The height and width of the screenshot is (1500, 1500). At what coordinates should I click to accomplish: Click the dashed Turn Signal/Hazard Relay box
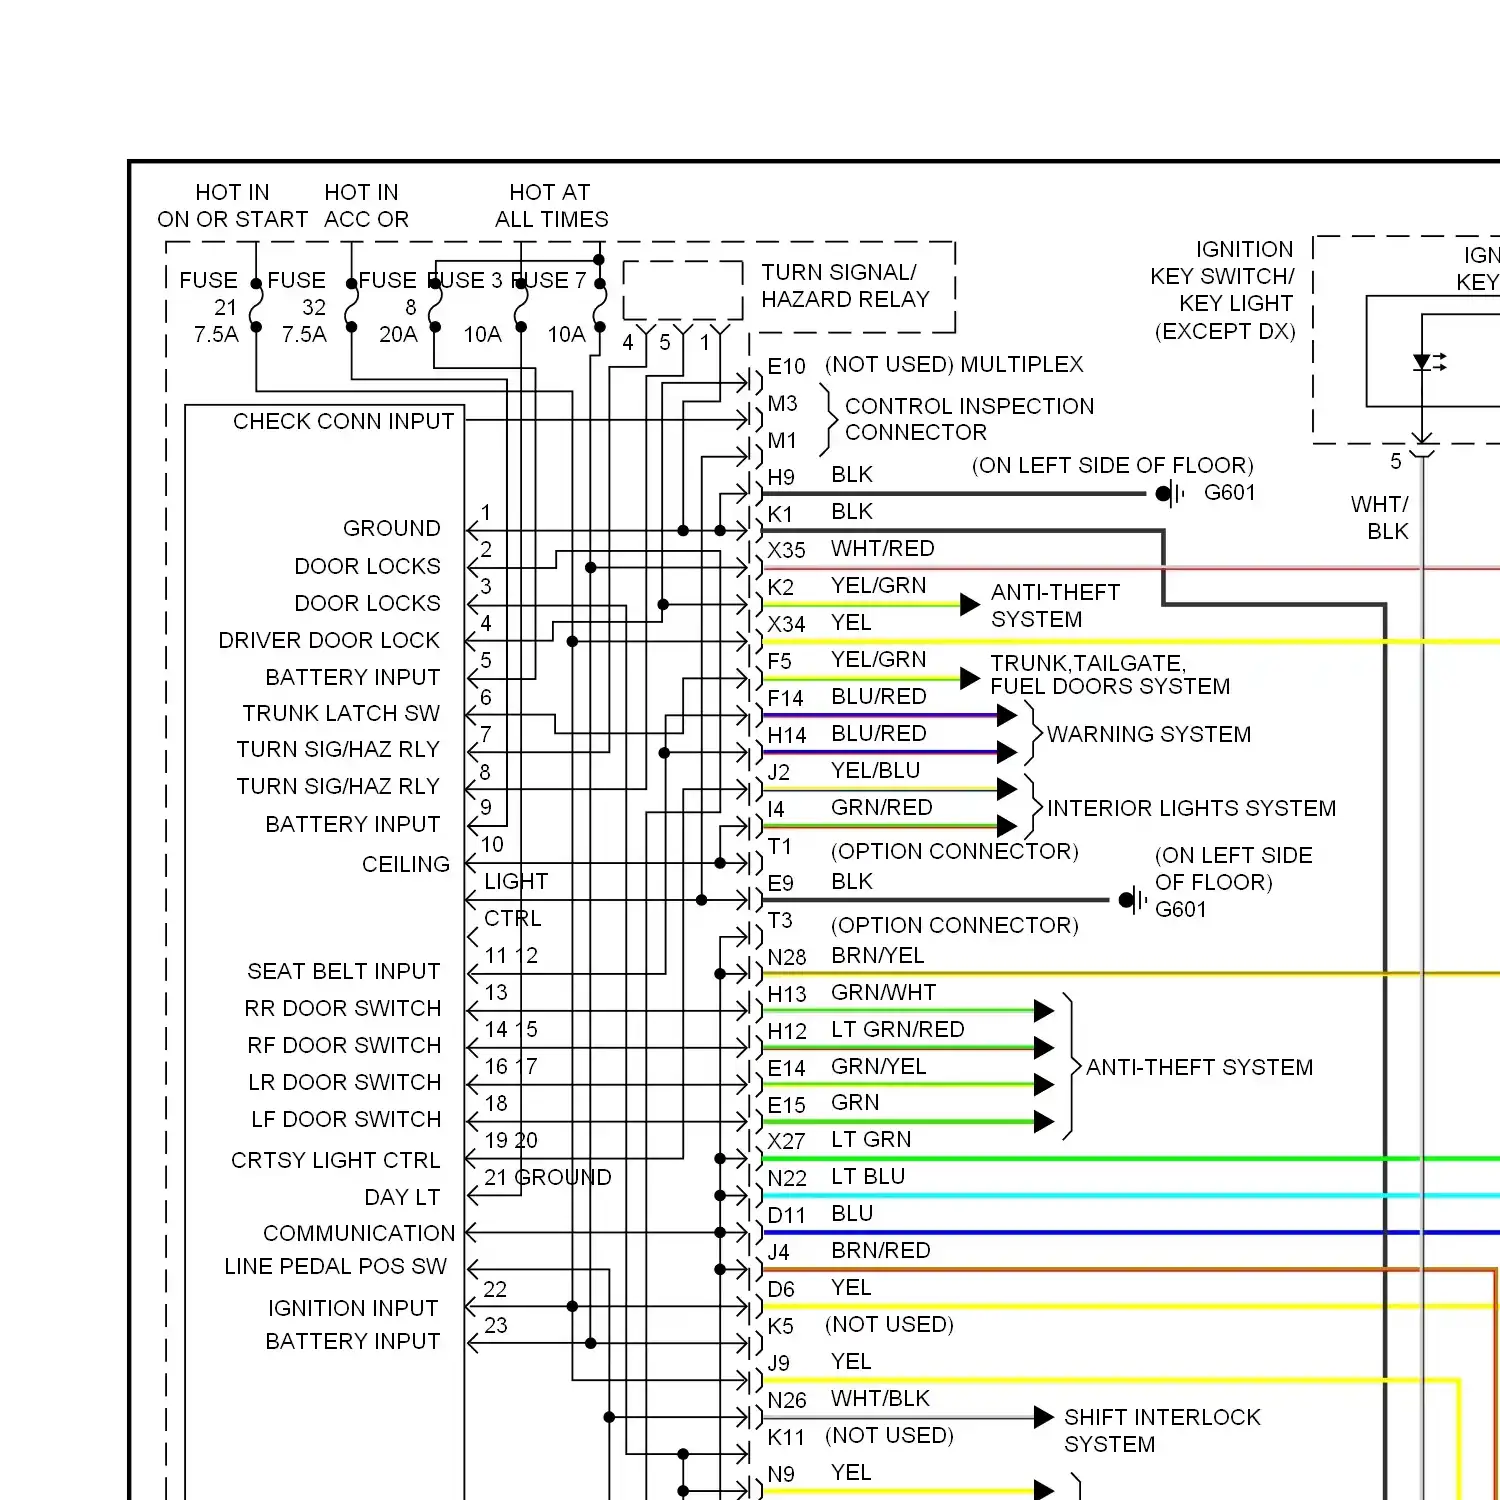(683, 290)
